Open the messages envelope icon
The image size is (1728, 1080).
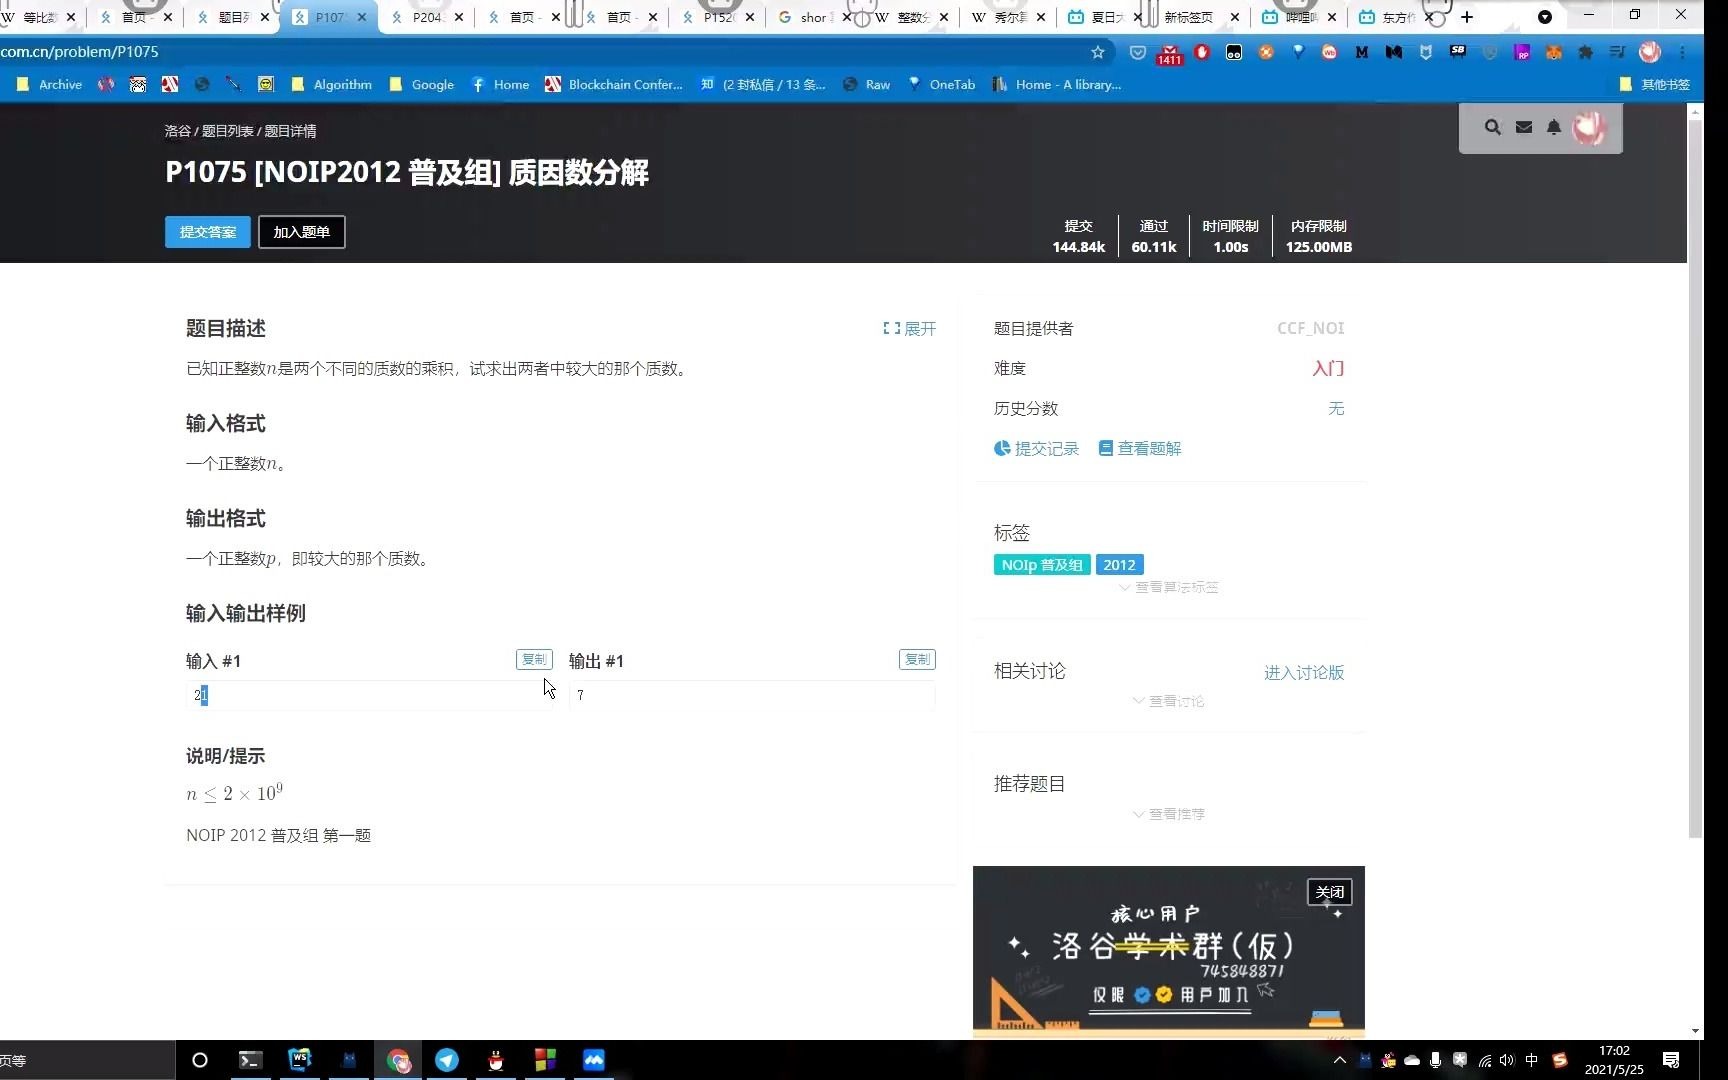click(x=1523, y=127)
